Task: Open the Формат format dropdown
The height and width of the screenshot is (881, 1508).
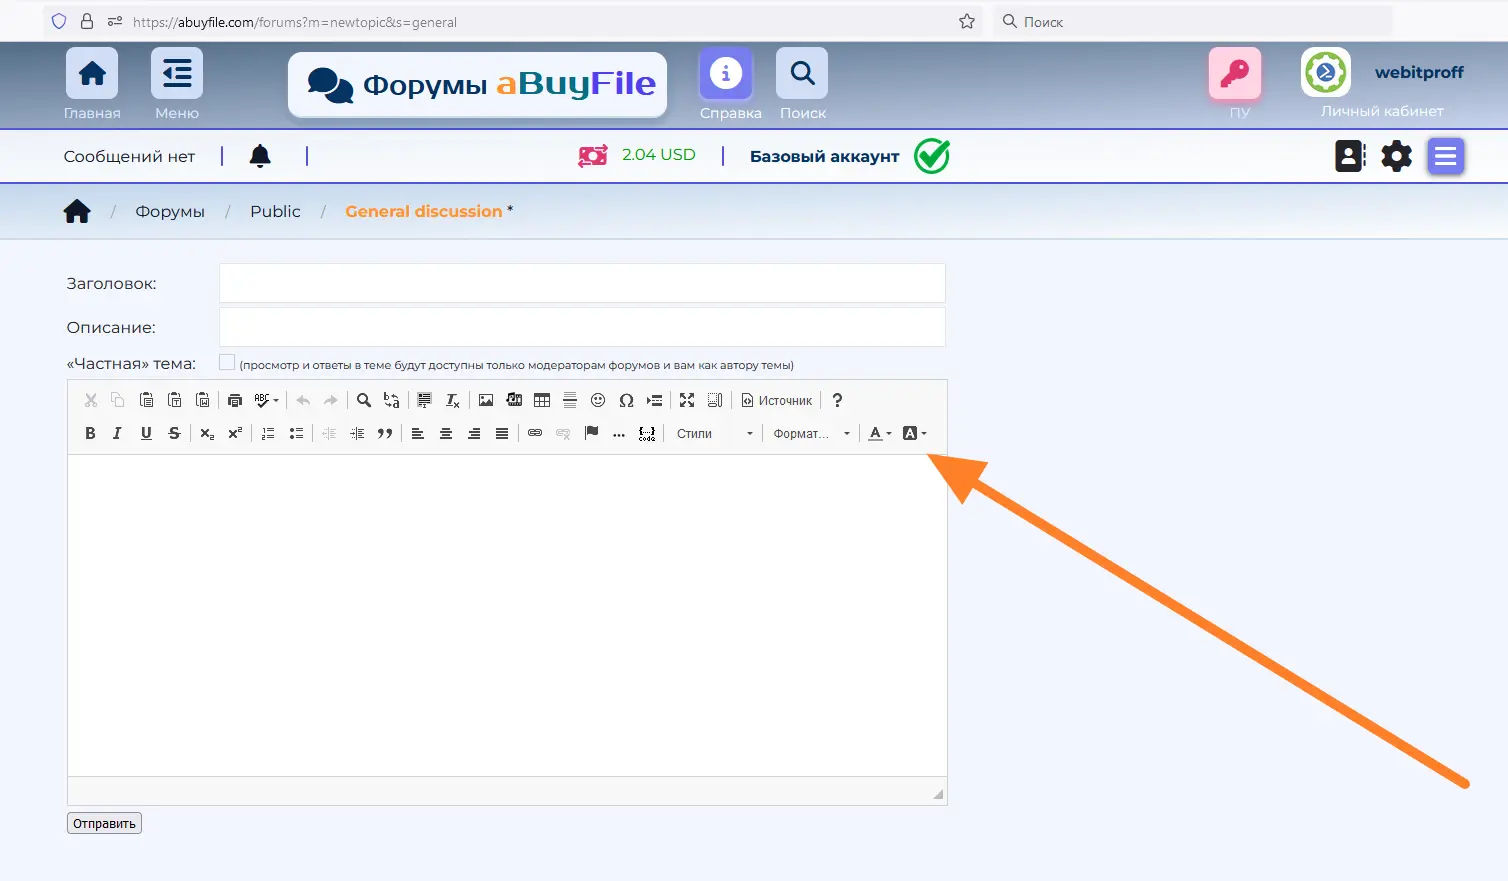Action: point(811,433)
